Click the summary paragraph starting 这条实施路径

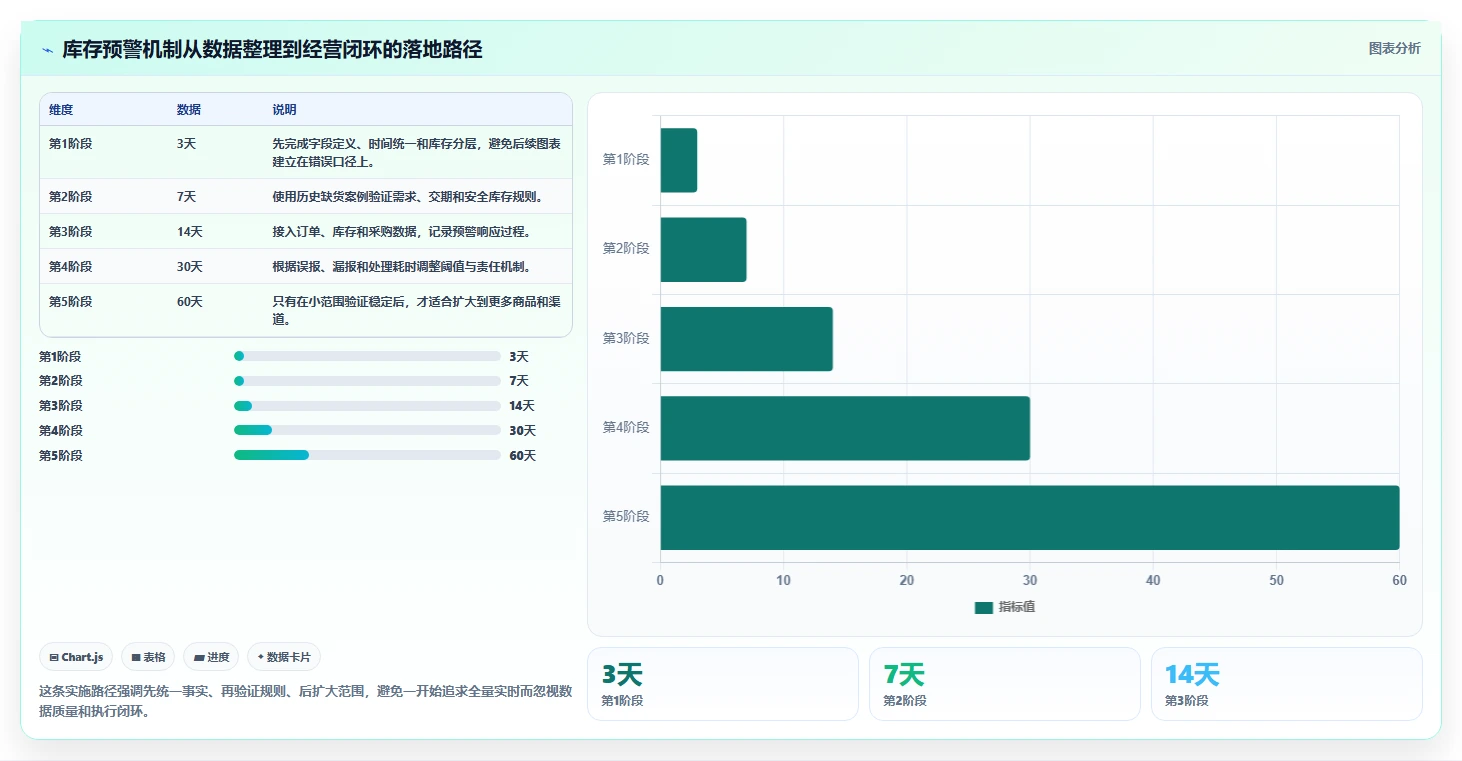[305, 702]
